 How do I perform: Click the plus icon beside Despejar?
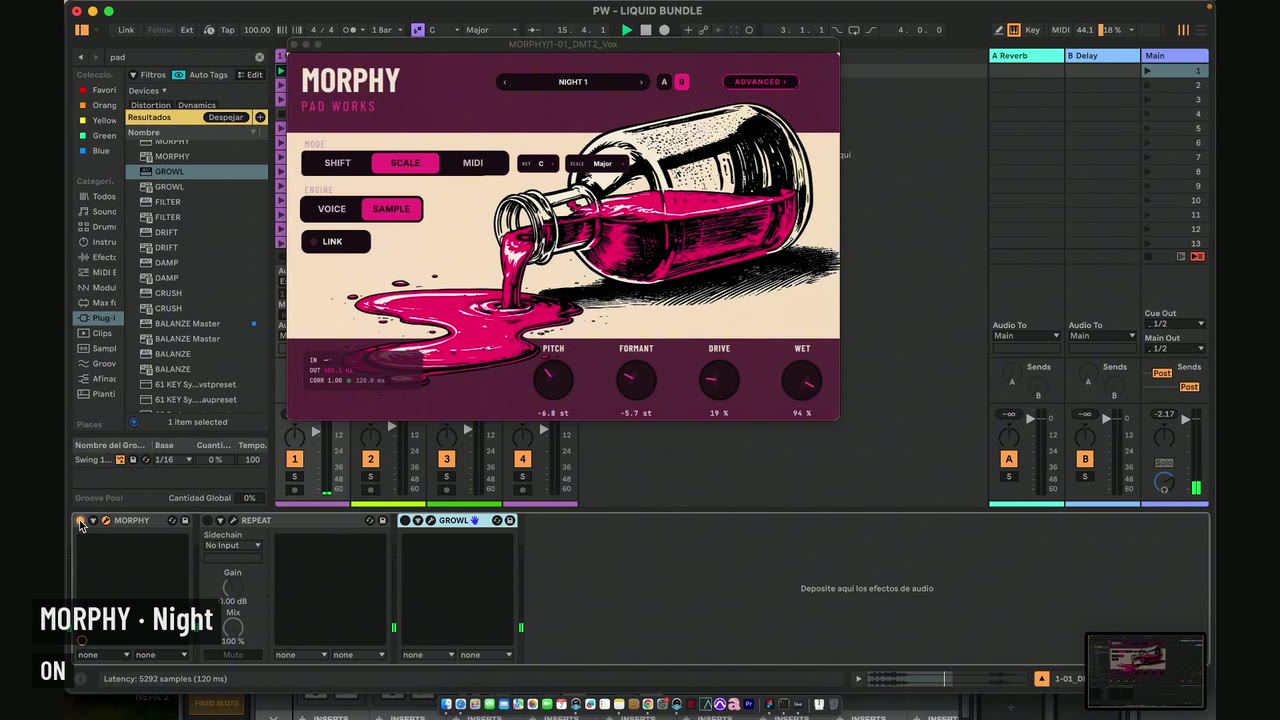click(x=260, y=117)
